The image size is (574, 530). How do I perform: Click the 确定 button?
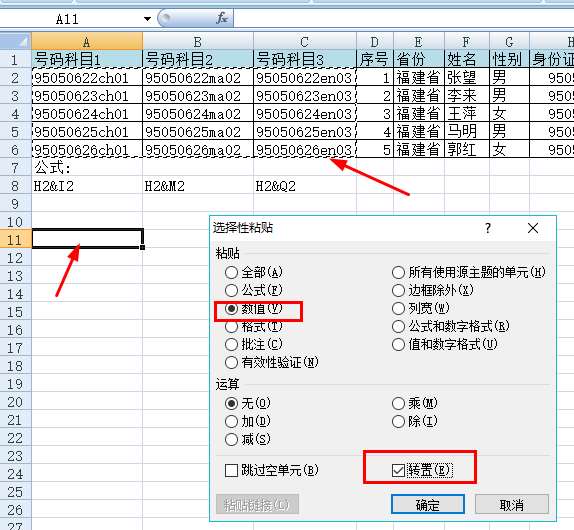(428, 505)
